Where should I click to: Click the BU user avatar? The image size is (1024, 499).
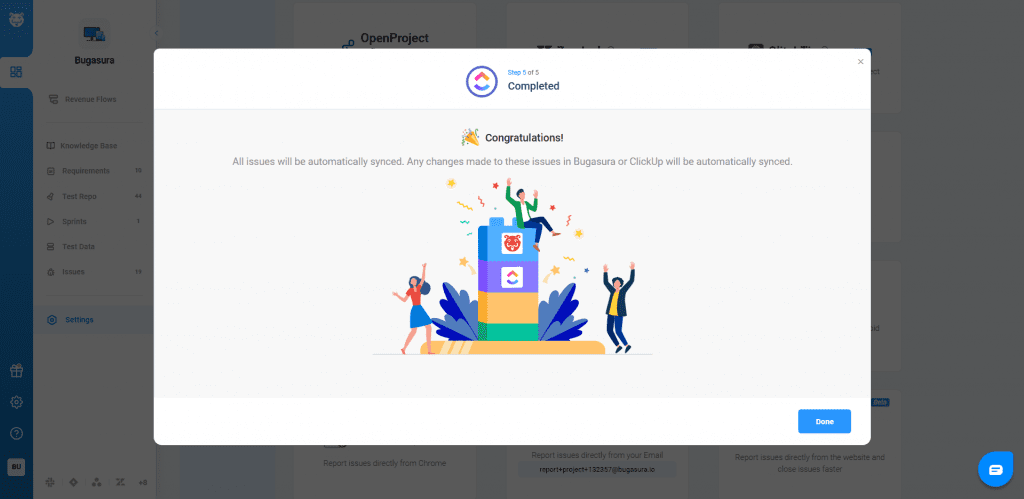pyautogui.click(x=16, y=467)
